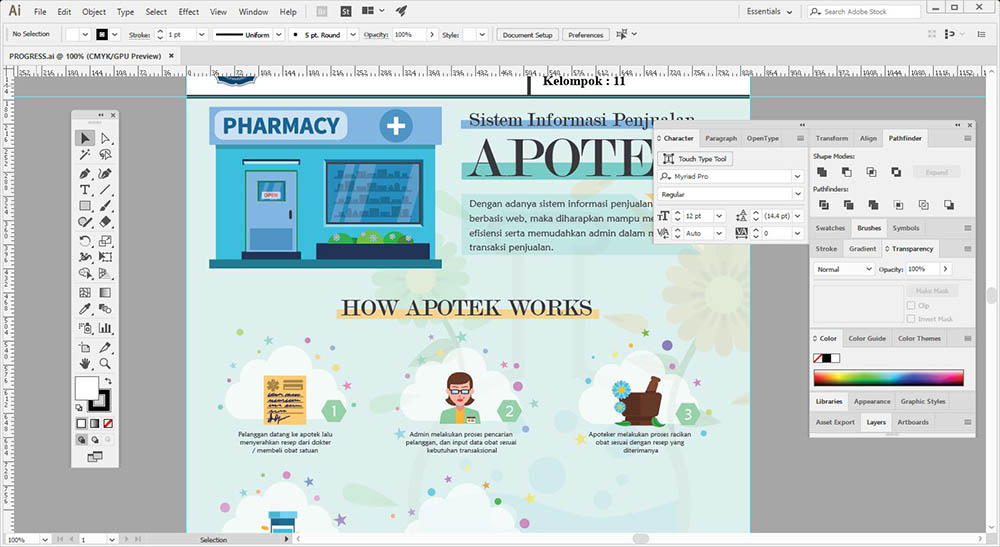1000x547 pixels.
Task: Pick a color from the spectrum bar
Action: [x=888, y=377]
